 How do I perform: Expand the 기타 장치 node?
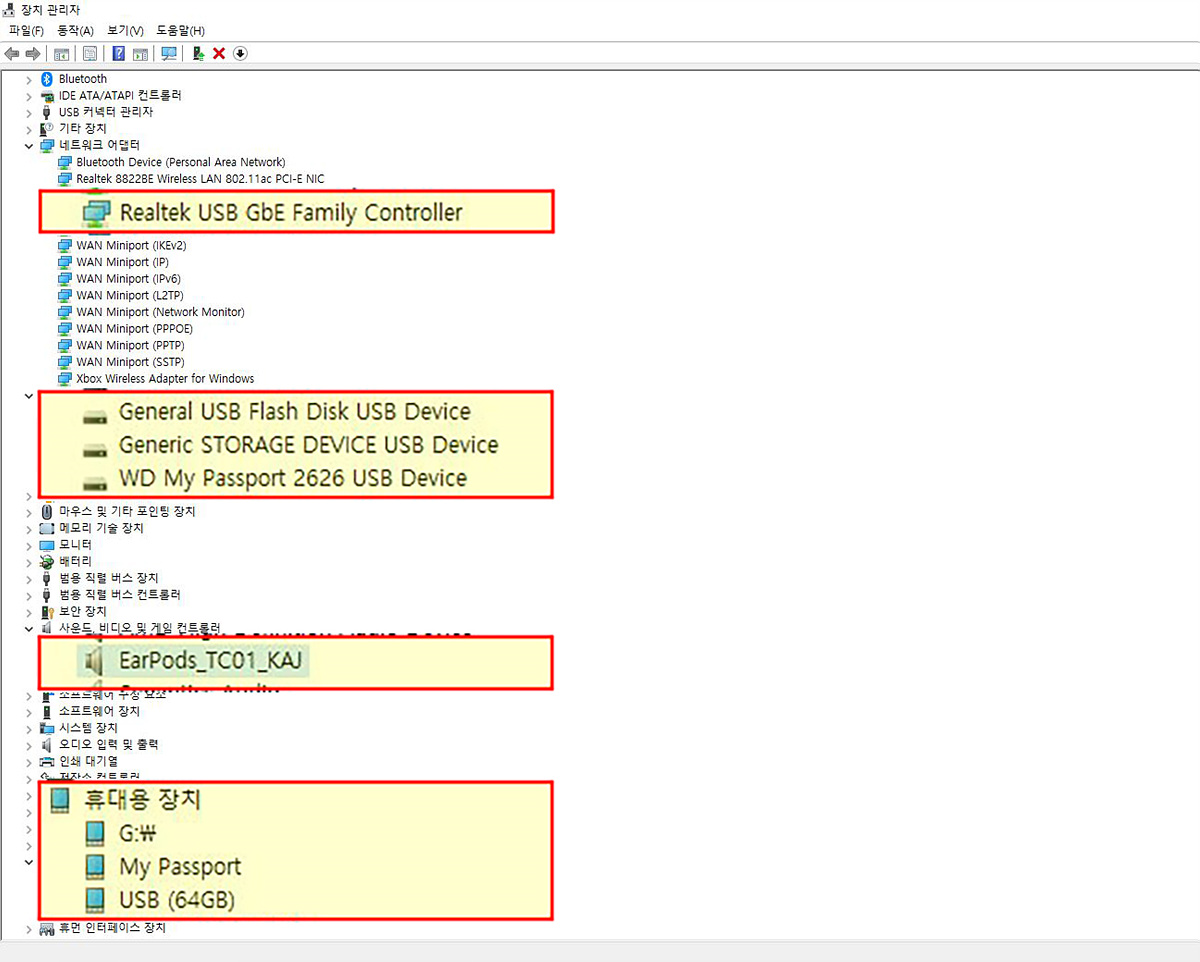pos(28,129)
